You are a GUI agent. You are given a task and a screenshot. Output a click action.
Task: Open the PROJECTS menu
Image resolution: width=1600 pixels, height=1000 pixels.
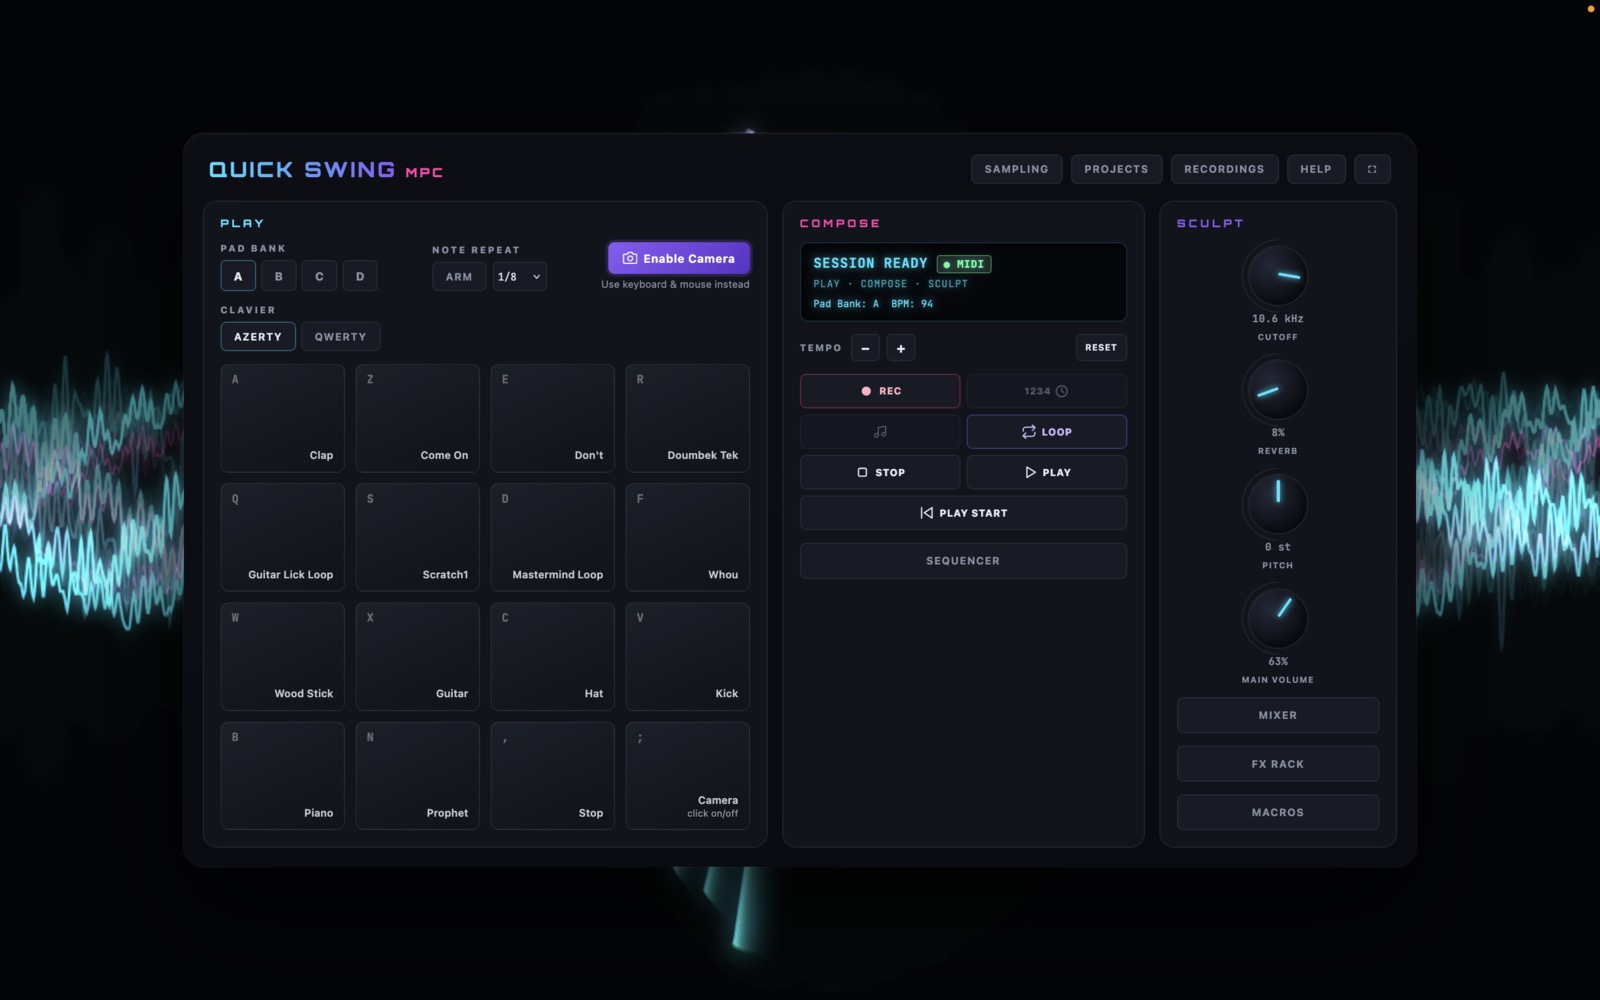[1116, 169]
